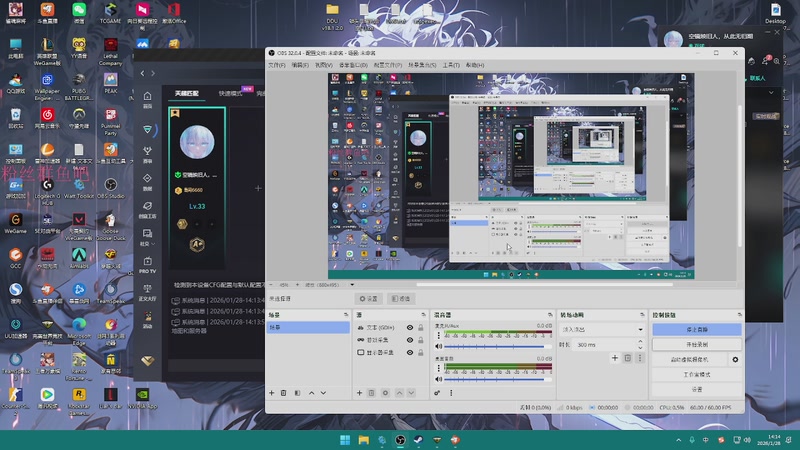Image resolution: width=800 pixels, height=450 pixels.
Task: Open the 工具(T) menu
Action: [x=451, y=65]
